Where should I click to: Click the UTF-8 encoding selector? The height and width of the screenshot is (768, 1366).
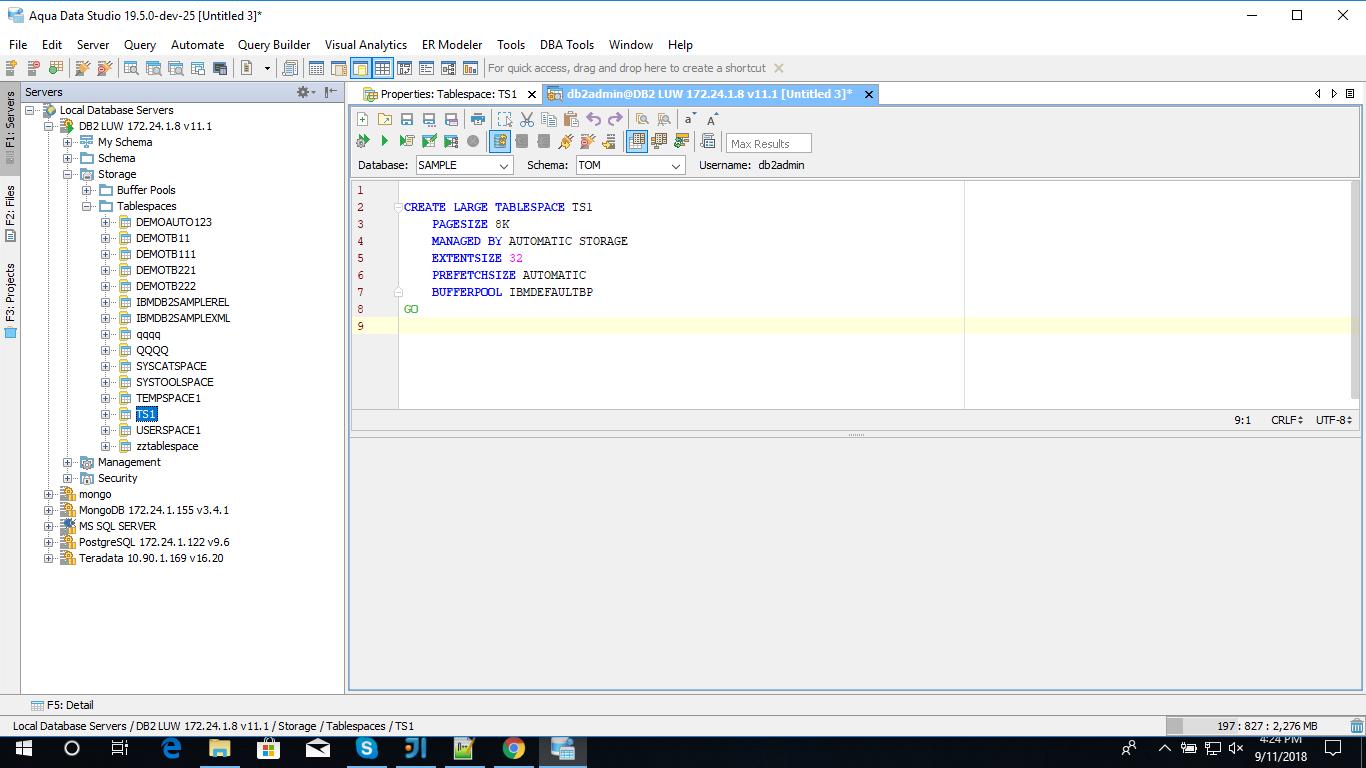[x=1335, y=420]
